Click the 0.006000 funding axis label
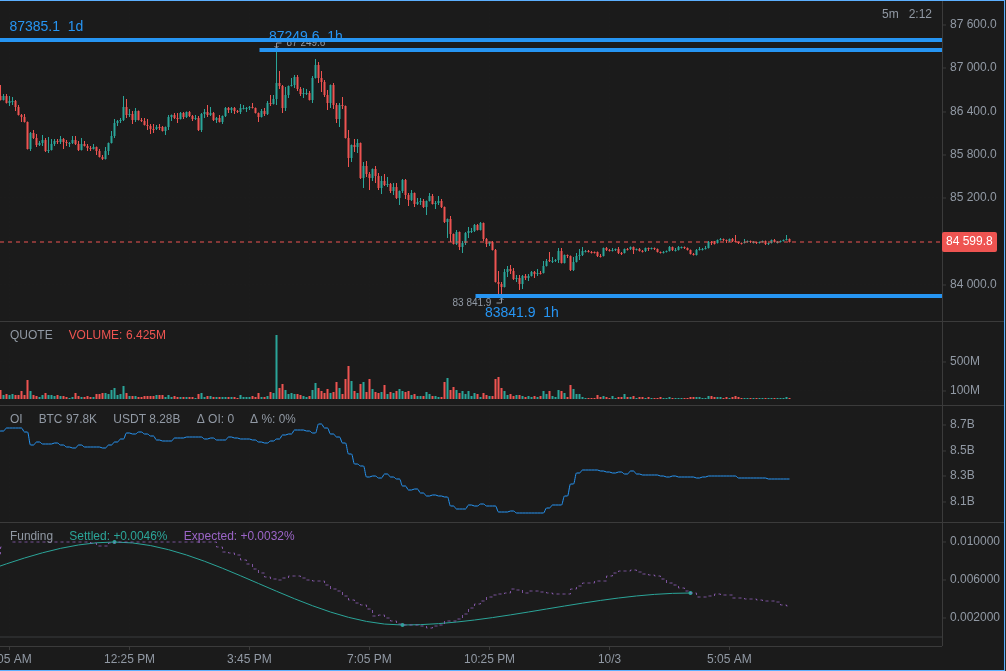 pyautogui.click(x=975, y=579)
